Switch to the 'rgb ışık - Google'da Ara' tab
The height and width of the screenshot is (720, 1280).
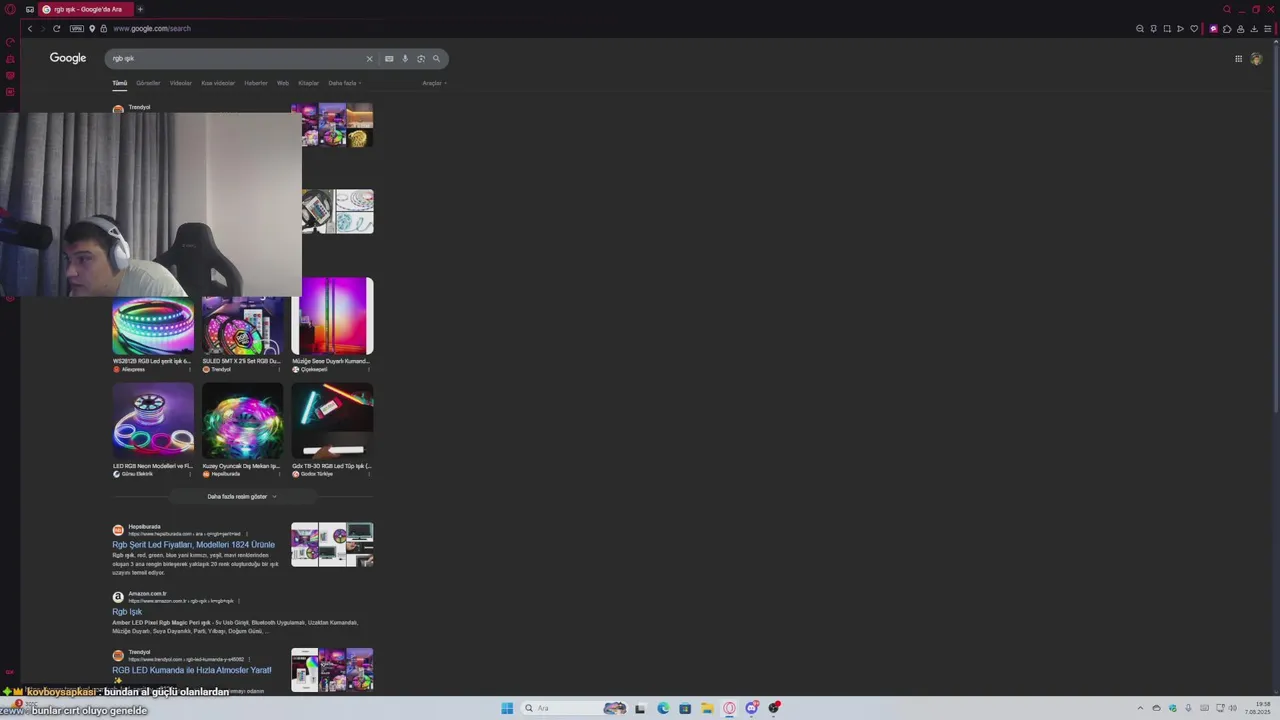[x=87, y=9]
